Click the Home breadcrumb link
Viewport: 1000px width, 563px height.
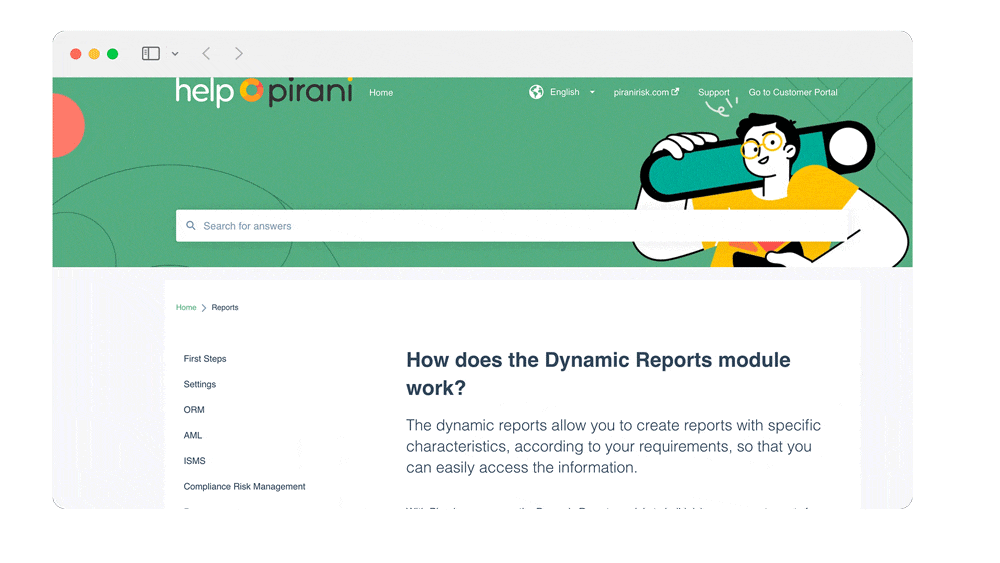(x=186, y=308)
